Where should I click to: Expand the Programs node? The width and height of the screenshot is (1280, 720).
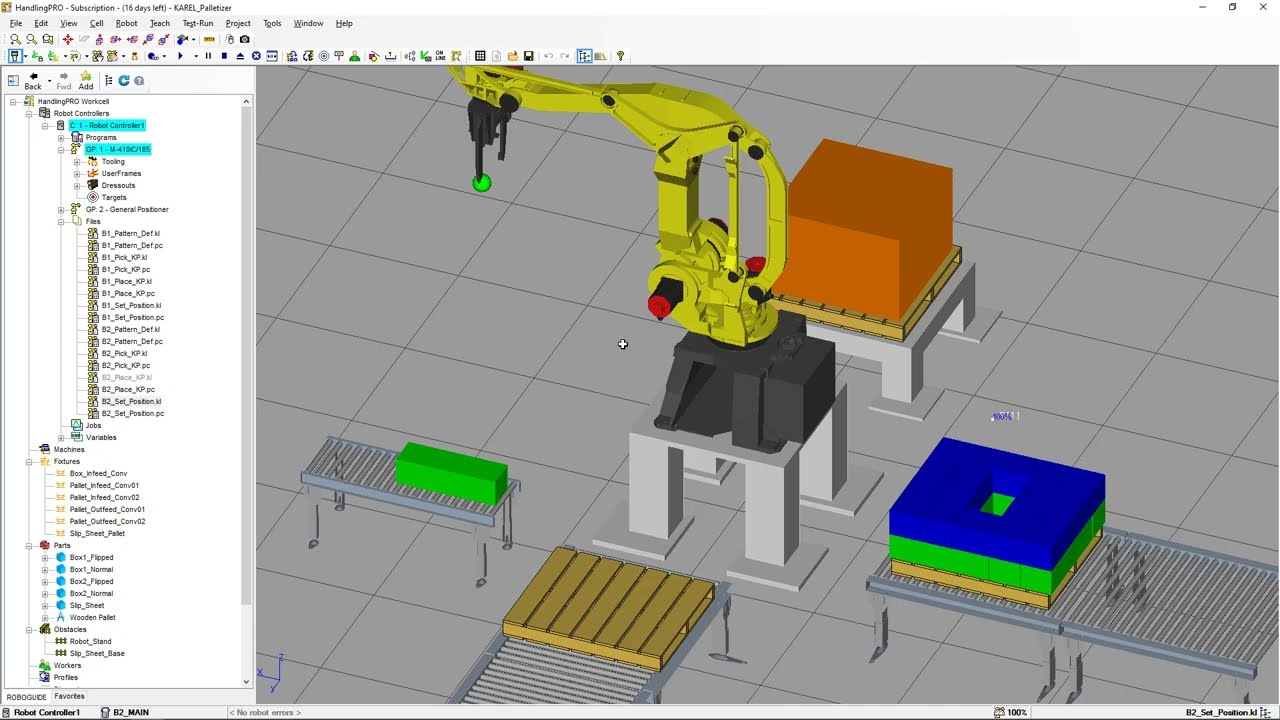61,137
